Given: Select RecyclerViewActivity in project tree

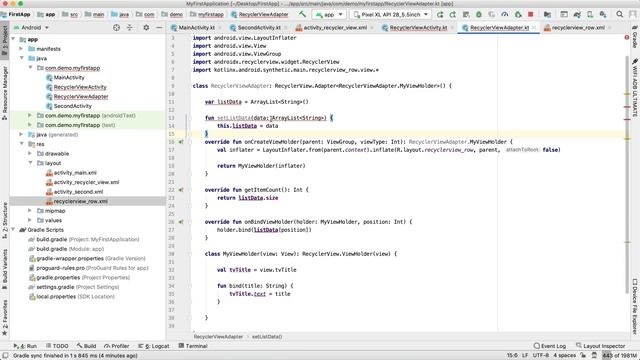Looking at the screenshot, I should [80, 87].
